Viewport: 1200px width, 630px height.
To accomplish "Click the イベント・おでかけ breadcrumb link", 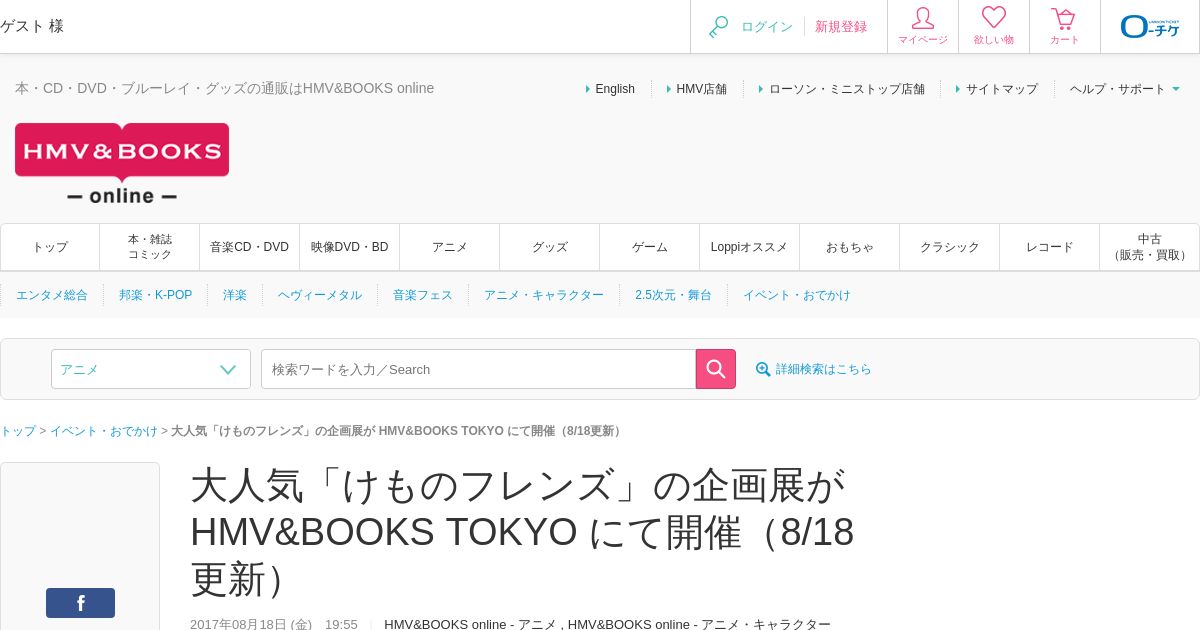I will tap(104, 431).
